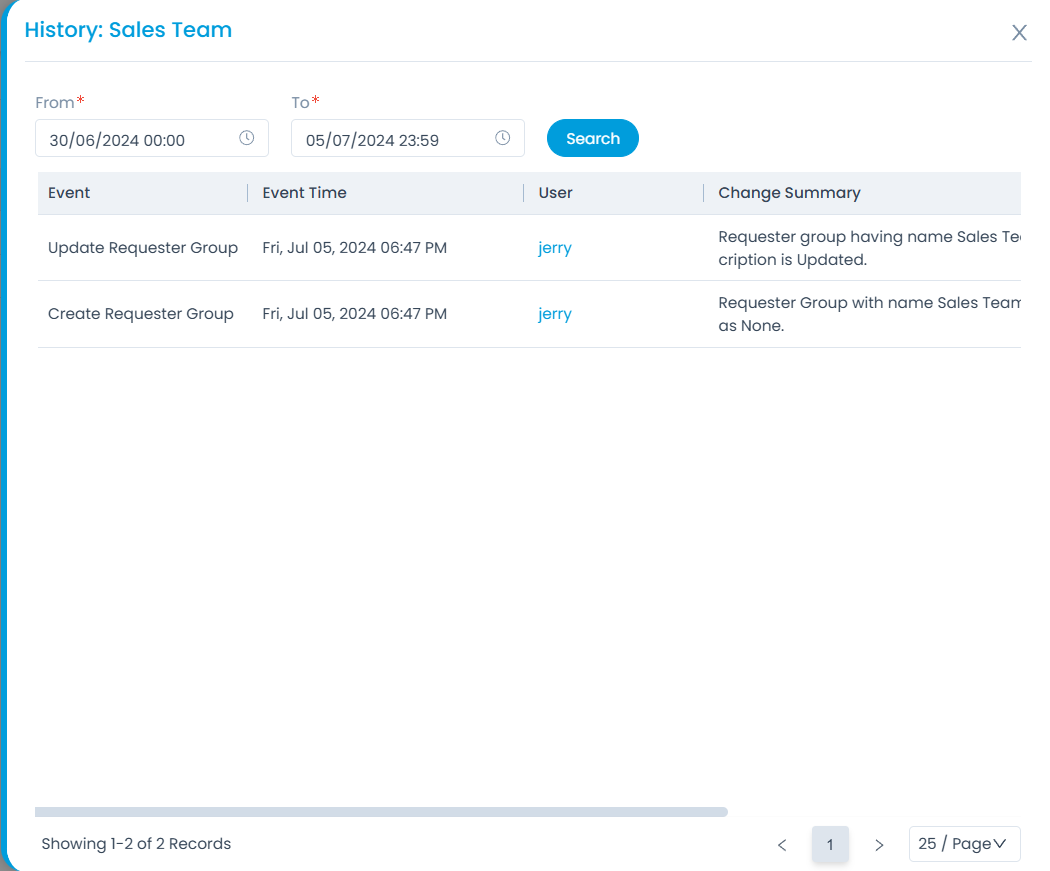The height and width of the screenshot is (871, 1050).
Task: Click the clock icon in From field
Action: (247, 139)
